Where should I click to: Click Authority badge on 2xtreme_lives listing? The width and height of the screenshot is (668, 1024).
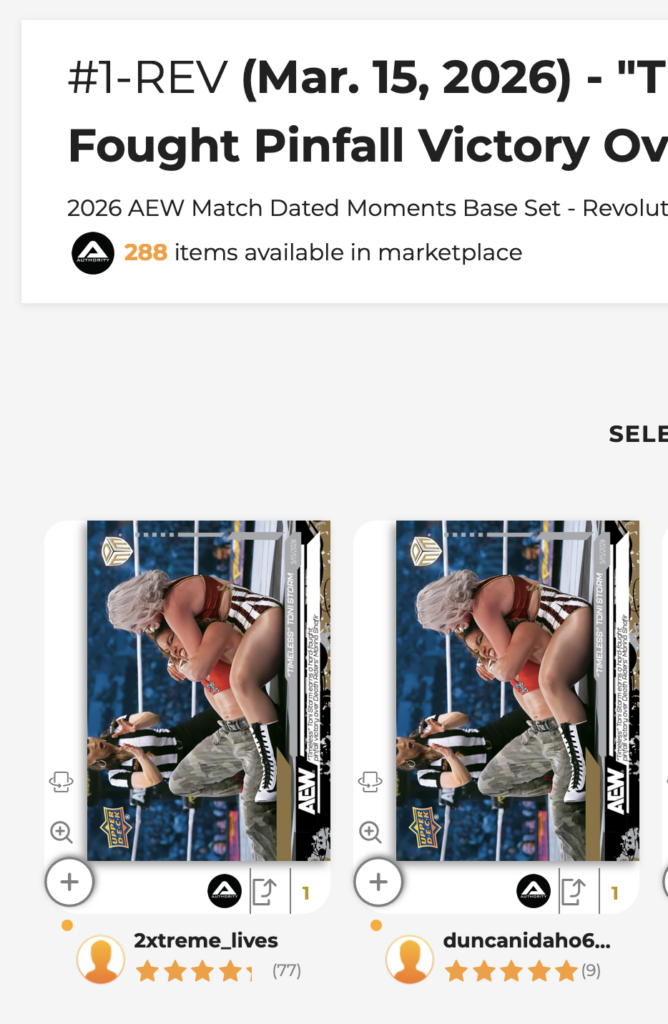pyautogui.click(x=225, y=891)
